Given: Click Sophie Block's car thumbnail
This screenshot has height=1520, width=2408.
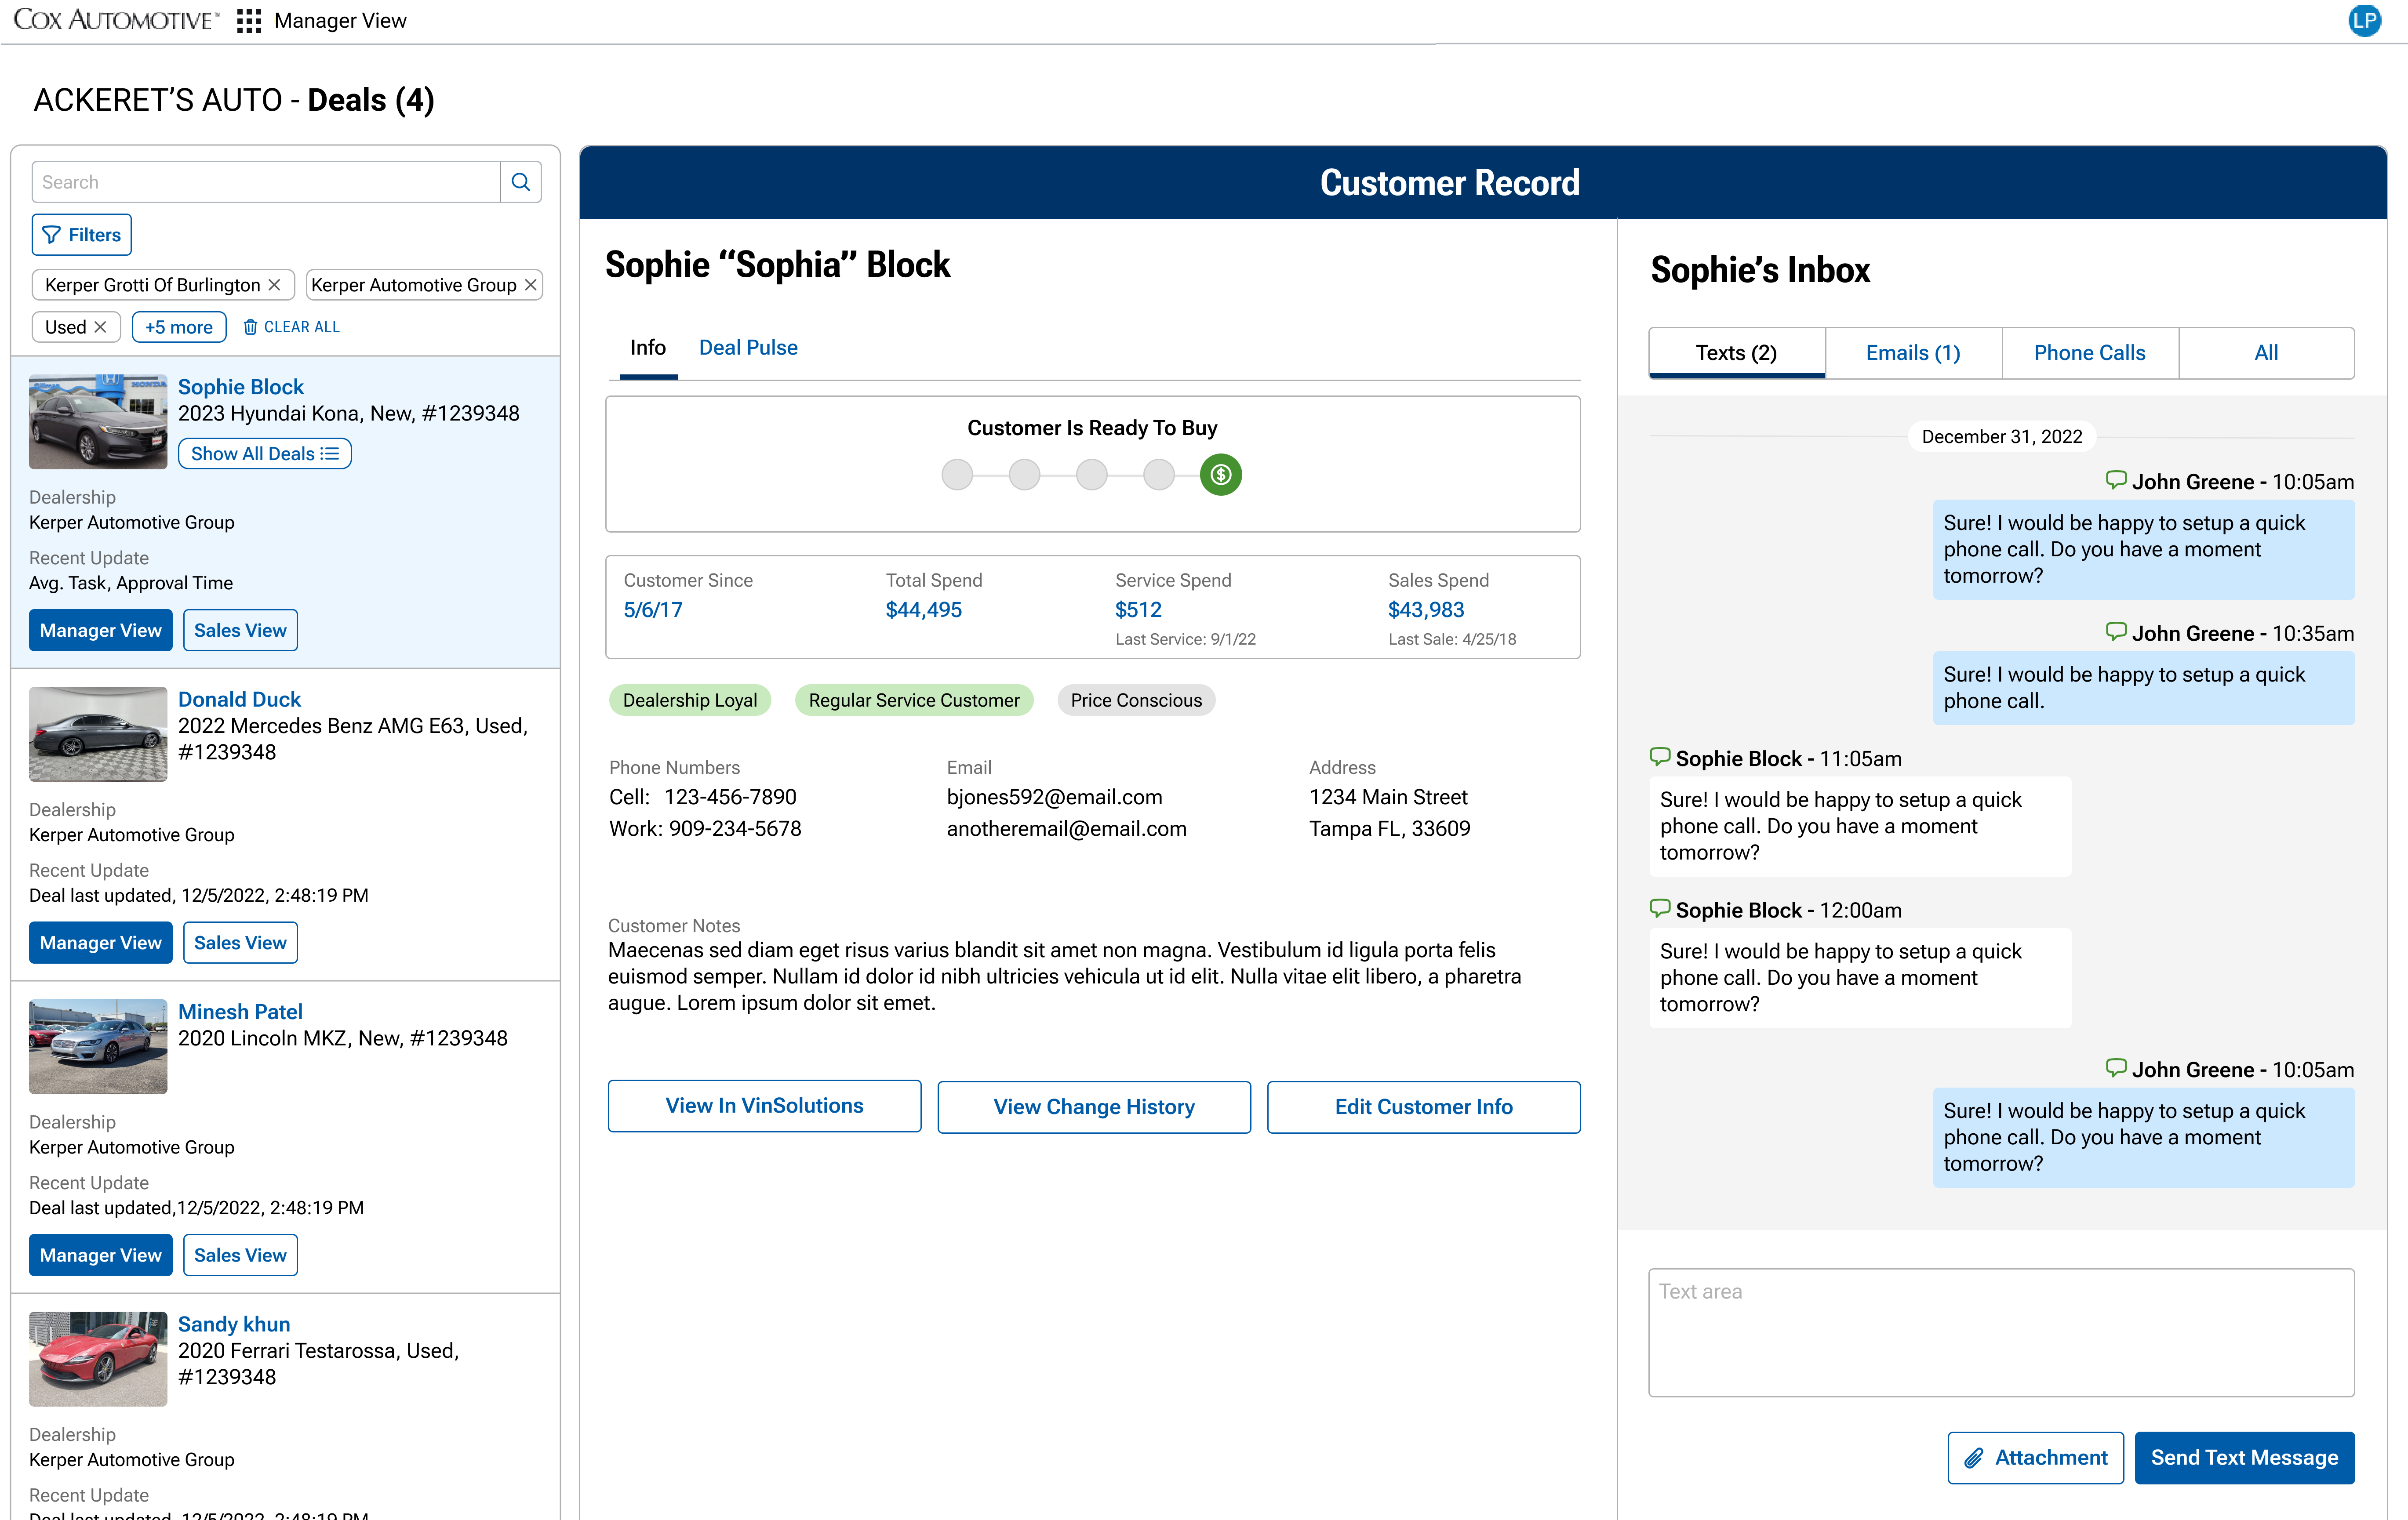Looking at the screenshot, I should [98, 422].
